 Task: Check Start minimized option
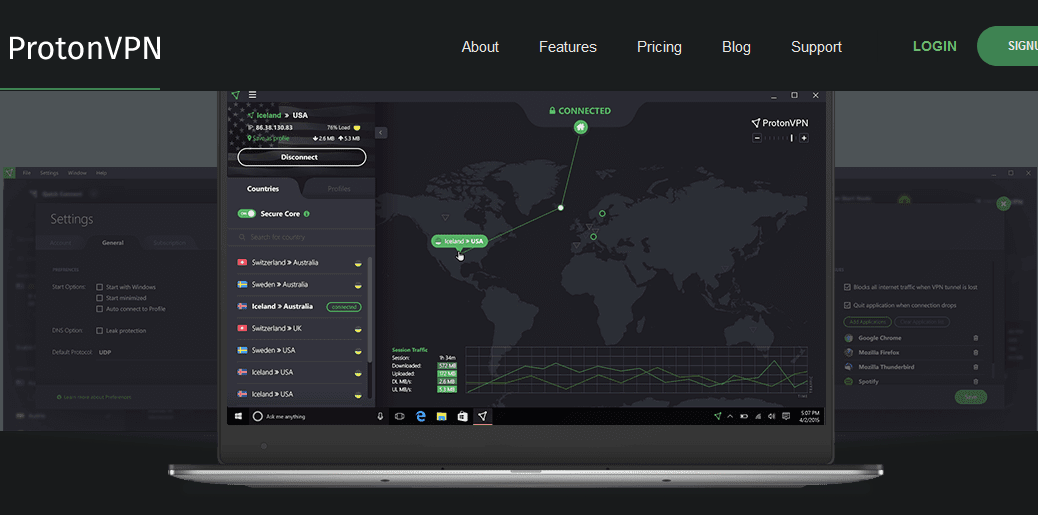99,298
